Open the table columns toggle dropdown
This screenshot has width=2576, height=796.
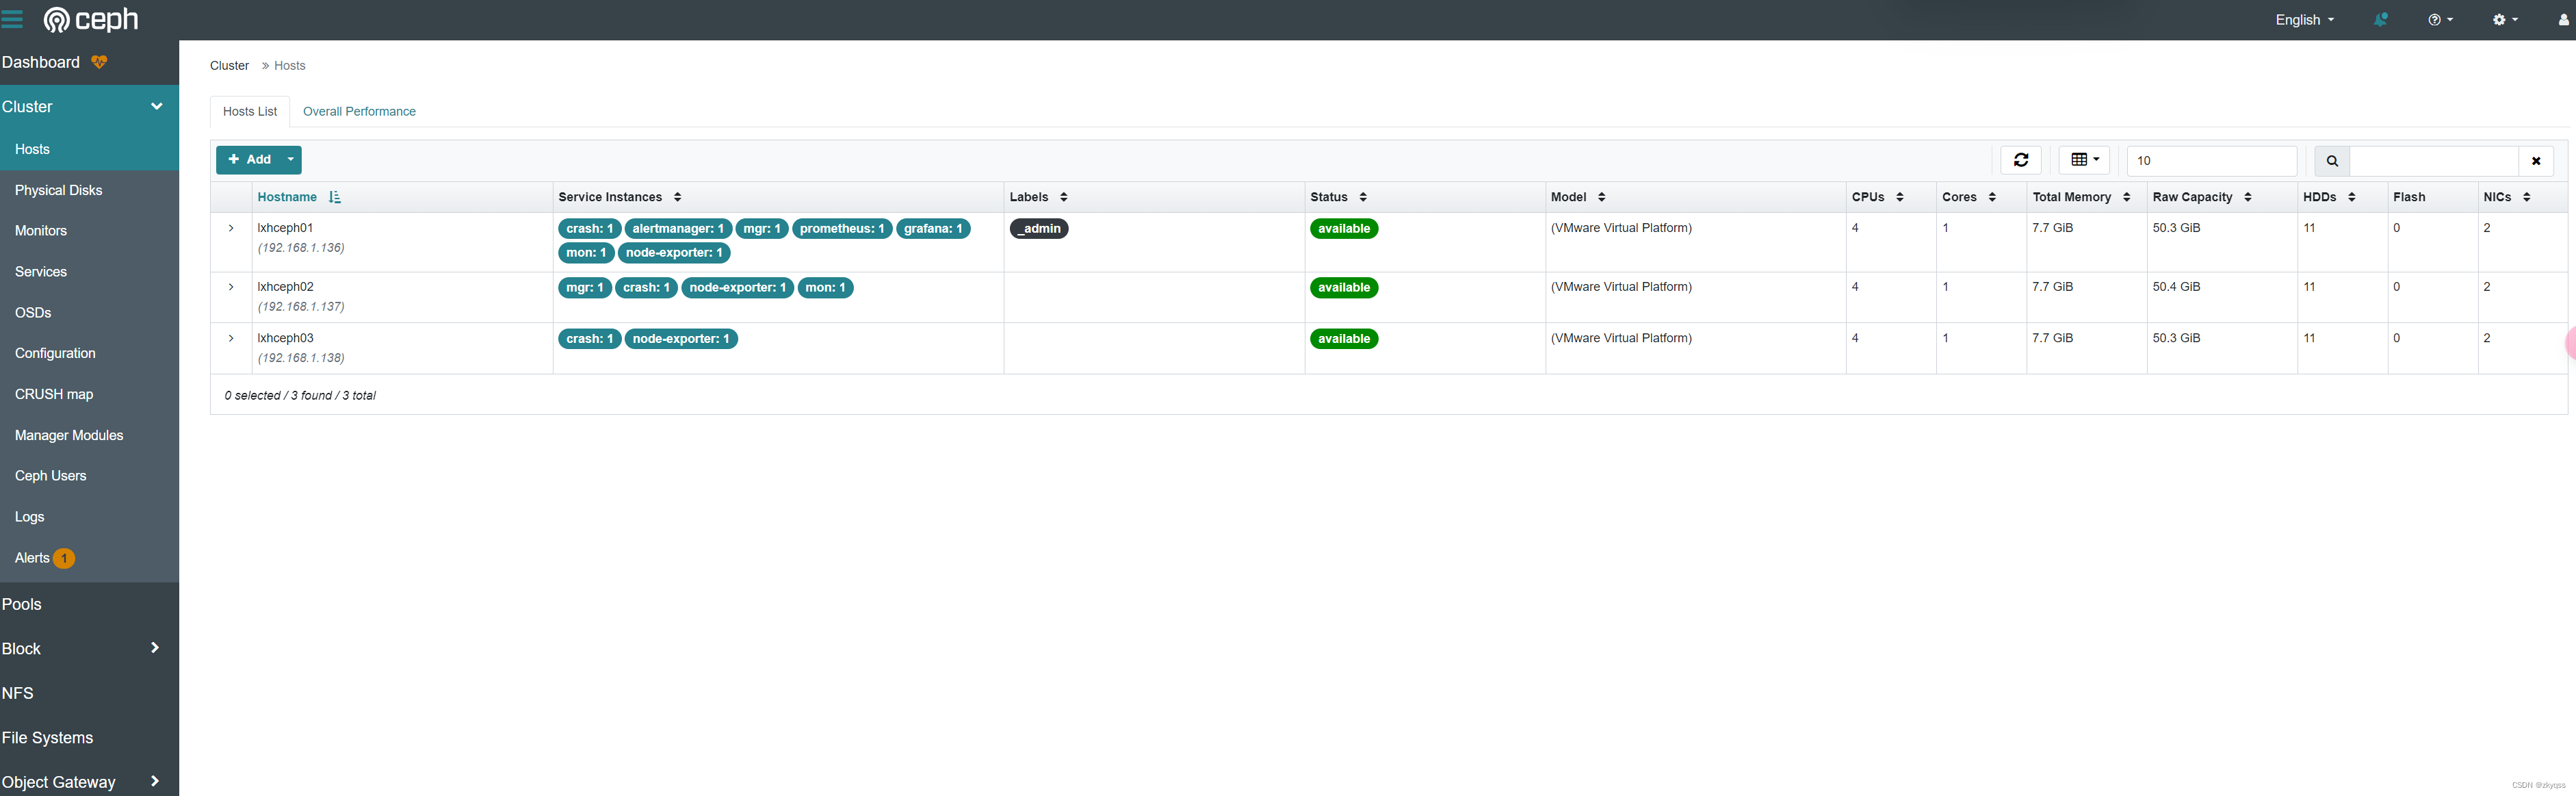[2084, 160]
